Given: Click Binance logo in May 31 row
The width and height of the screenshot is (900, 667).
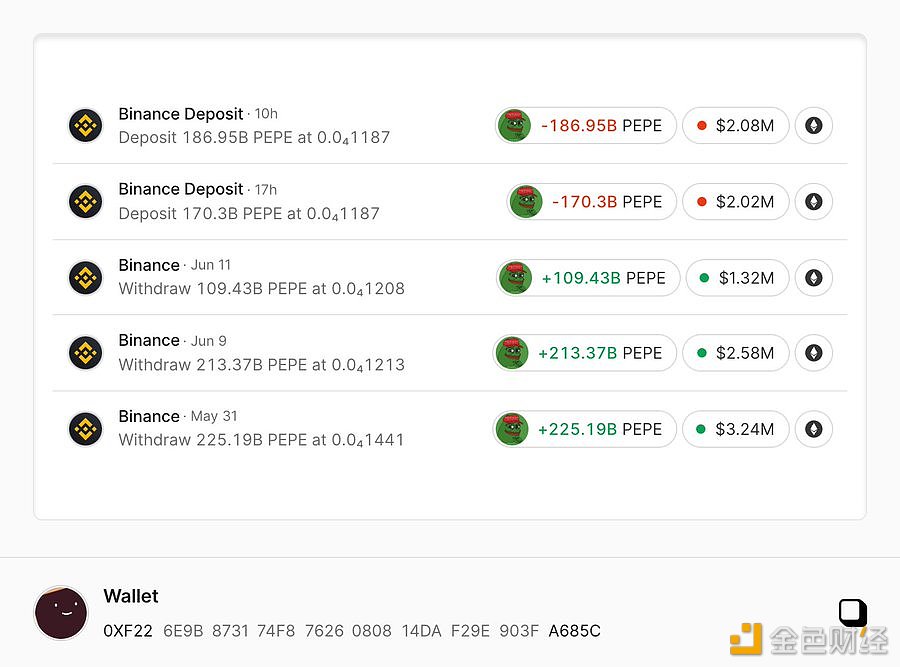Looking at the screenshot, I should 86,429.
